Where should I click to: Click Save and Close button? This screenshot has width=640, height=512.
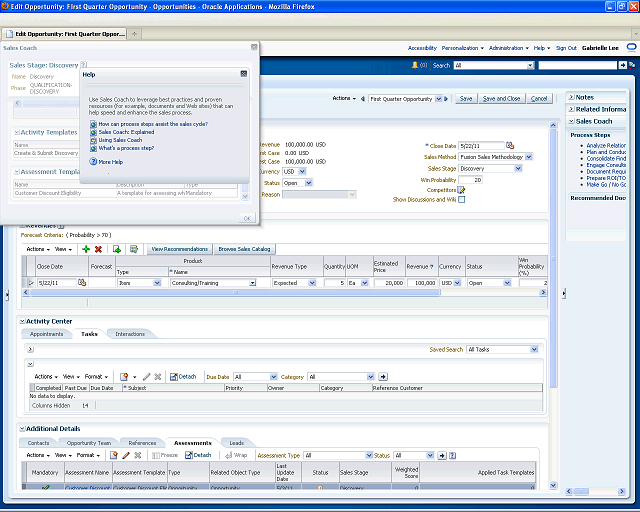[x=501, y=99]
